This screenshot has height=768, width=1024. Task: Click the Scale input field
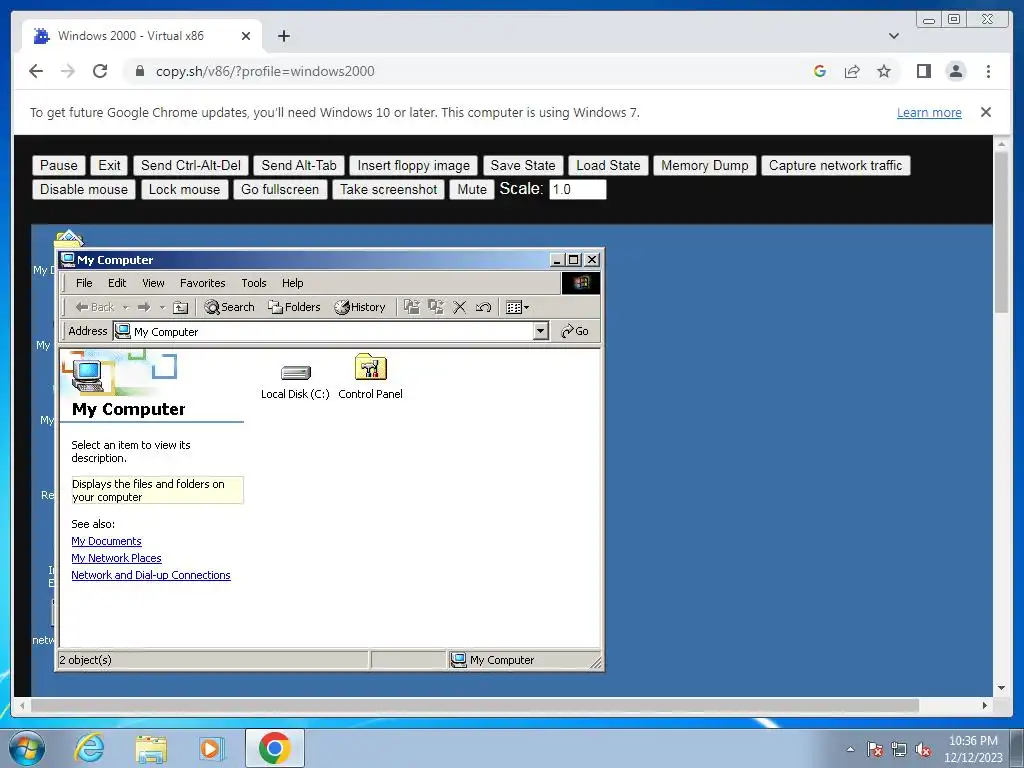coord(577,189)
